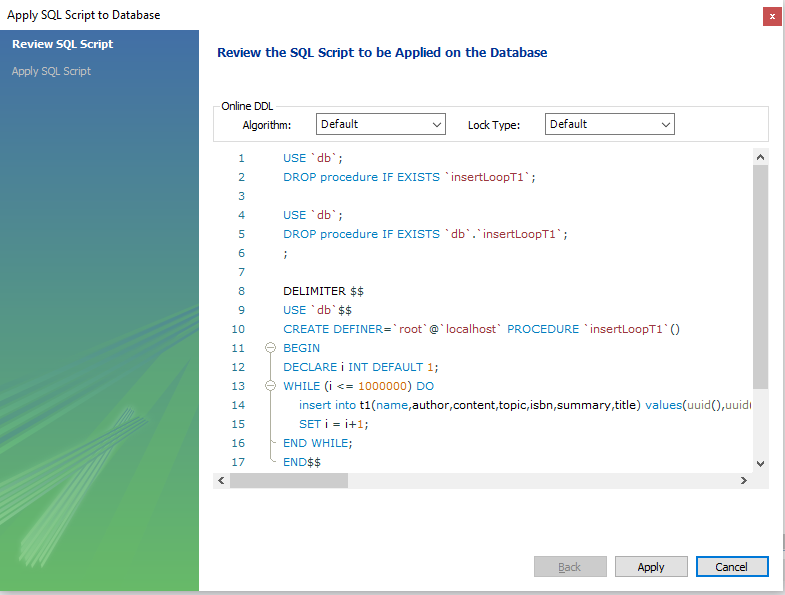Click the horizontal scroll left arrow
Viewport: 785px width, 595px height.
tap(222, 481)
